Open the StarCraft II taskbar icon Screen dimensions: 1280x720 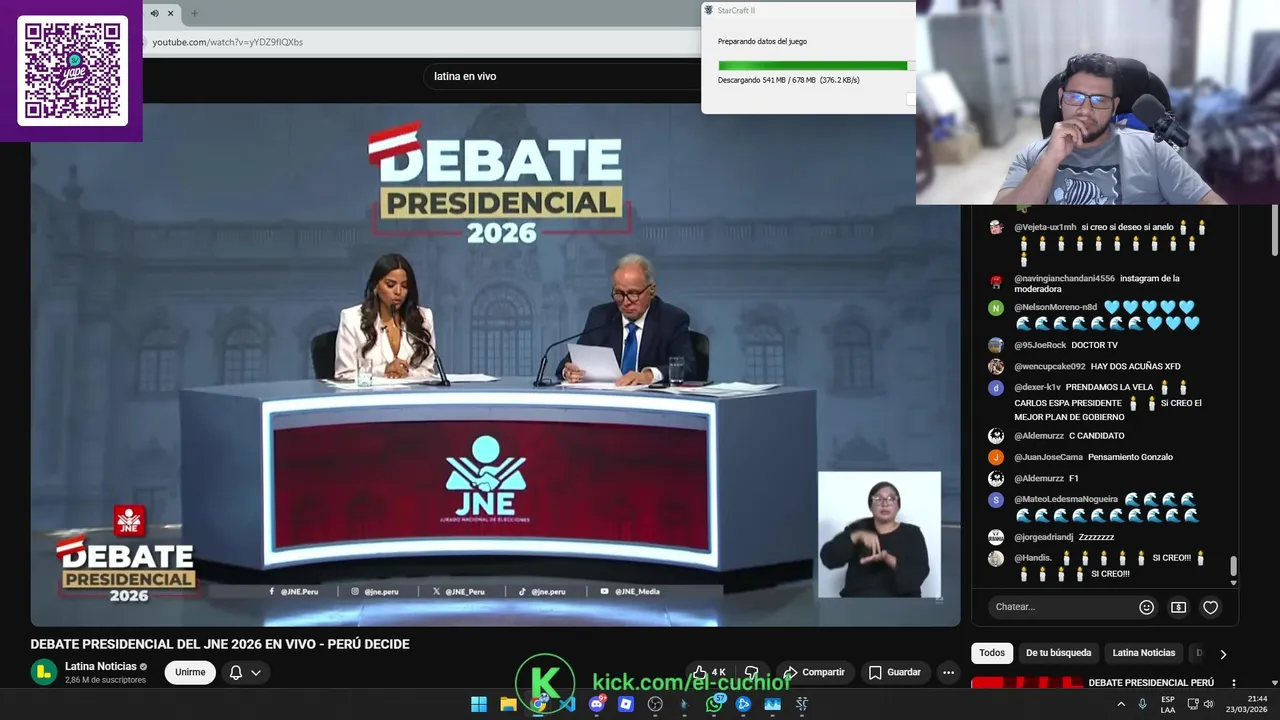click(x=802, y=704)
